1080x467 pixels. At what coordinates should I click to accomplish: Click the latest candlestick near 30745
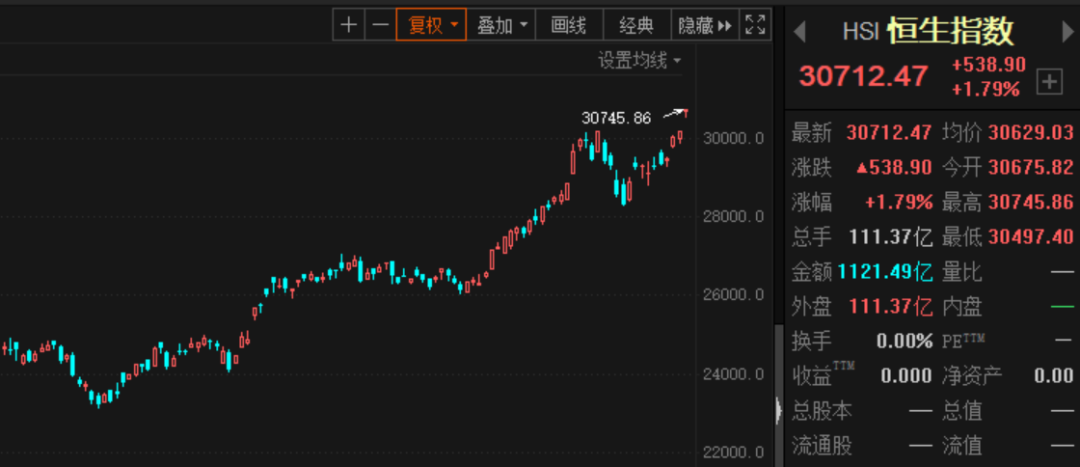(685, 113)
